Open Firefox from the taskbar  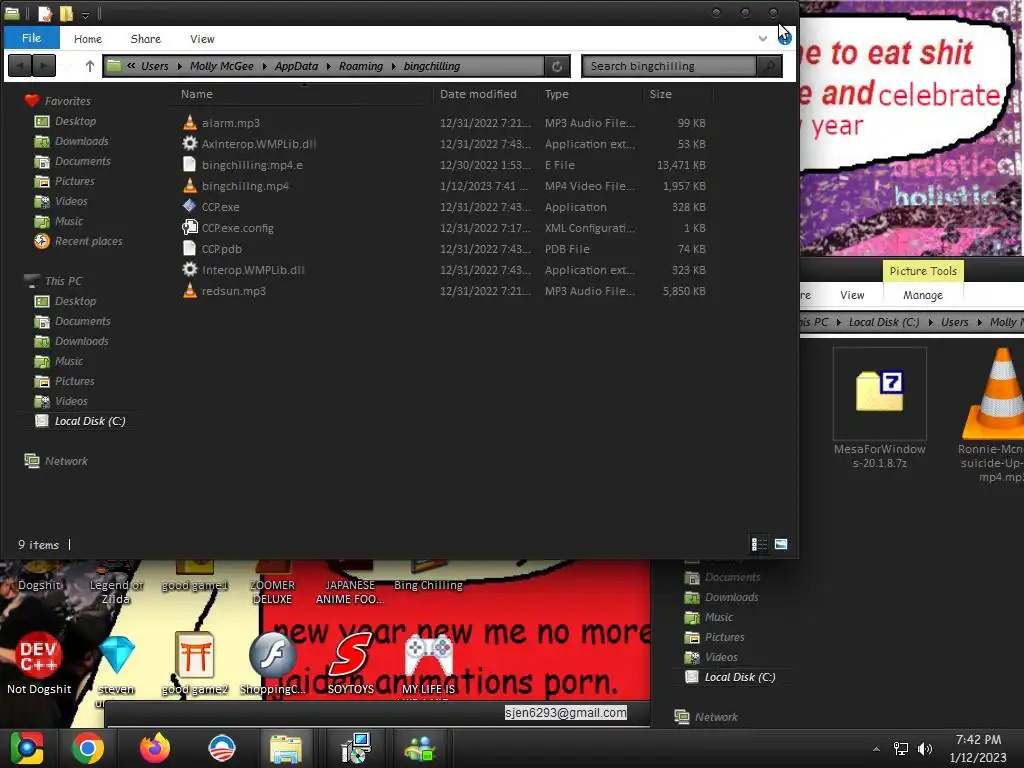(155, 748)
